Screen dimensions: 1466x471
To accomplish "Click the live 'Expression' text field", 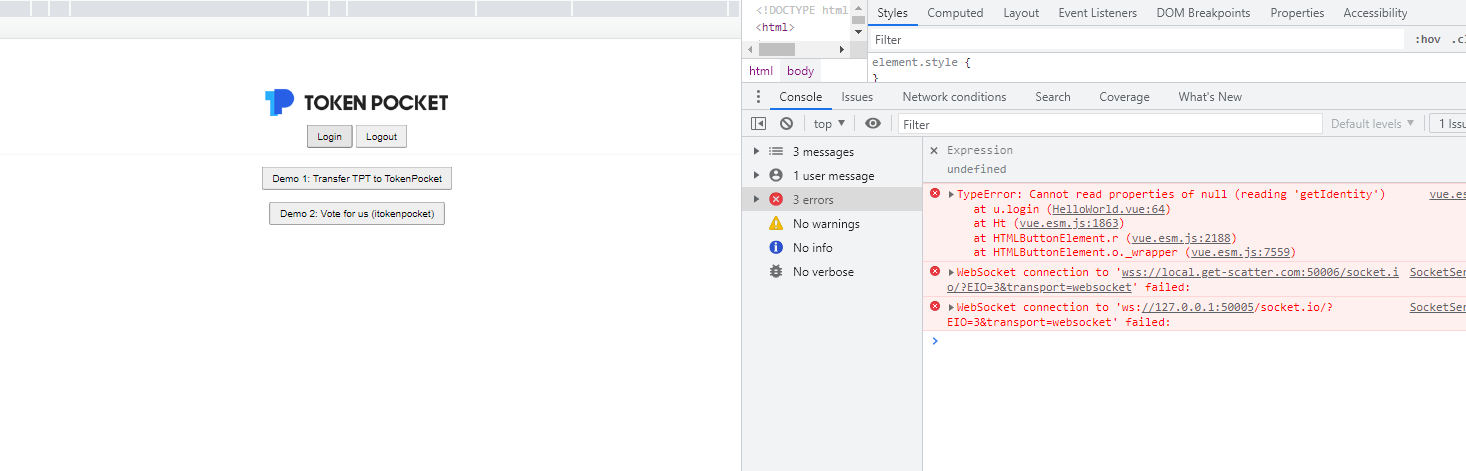I will (979, 150).
